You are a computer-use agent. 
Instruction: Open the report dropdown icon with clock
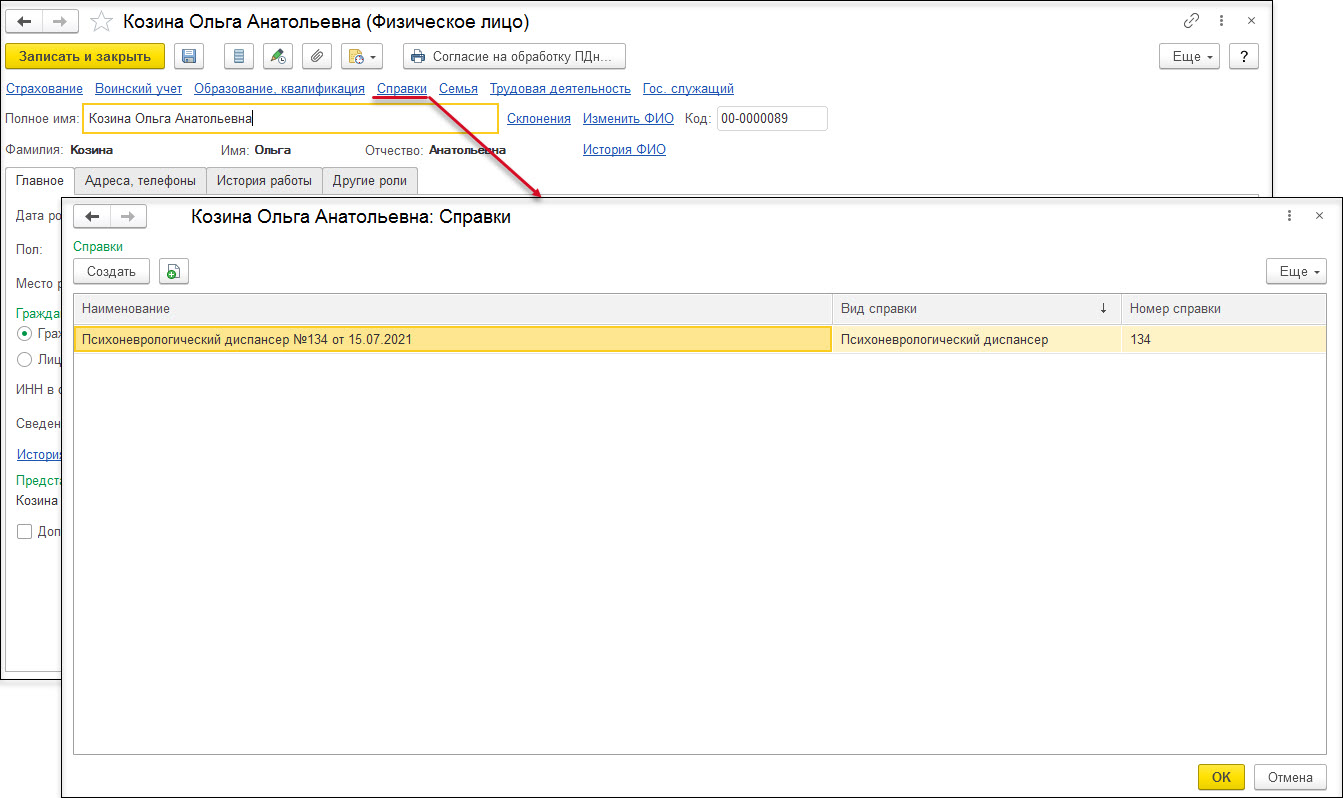point(362,56)
